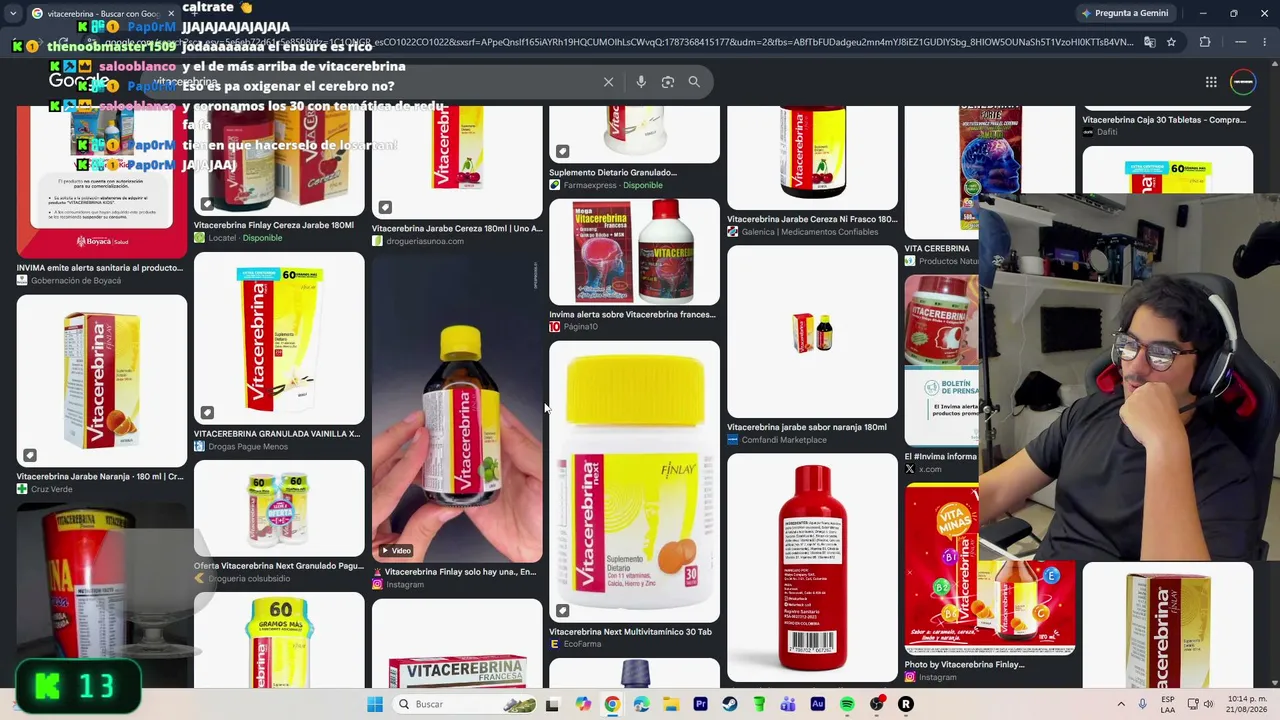Select Vitacerebrina Next Multivitaminico 30 Tab image
The image size is (1280, 720).
(x=634, y=481)
